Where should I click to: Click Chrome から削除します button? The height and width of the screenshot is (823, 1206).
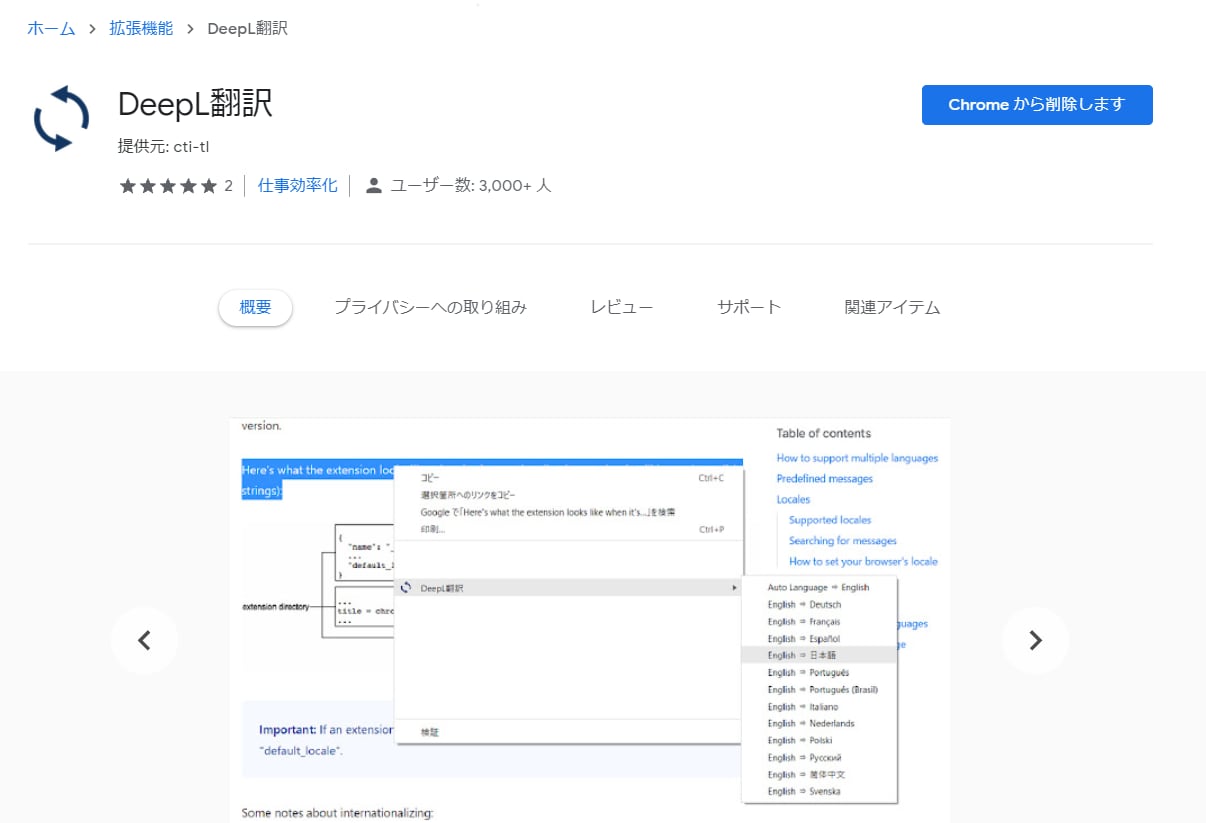coord(1037,105)
